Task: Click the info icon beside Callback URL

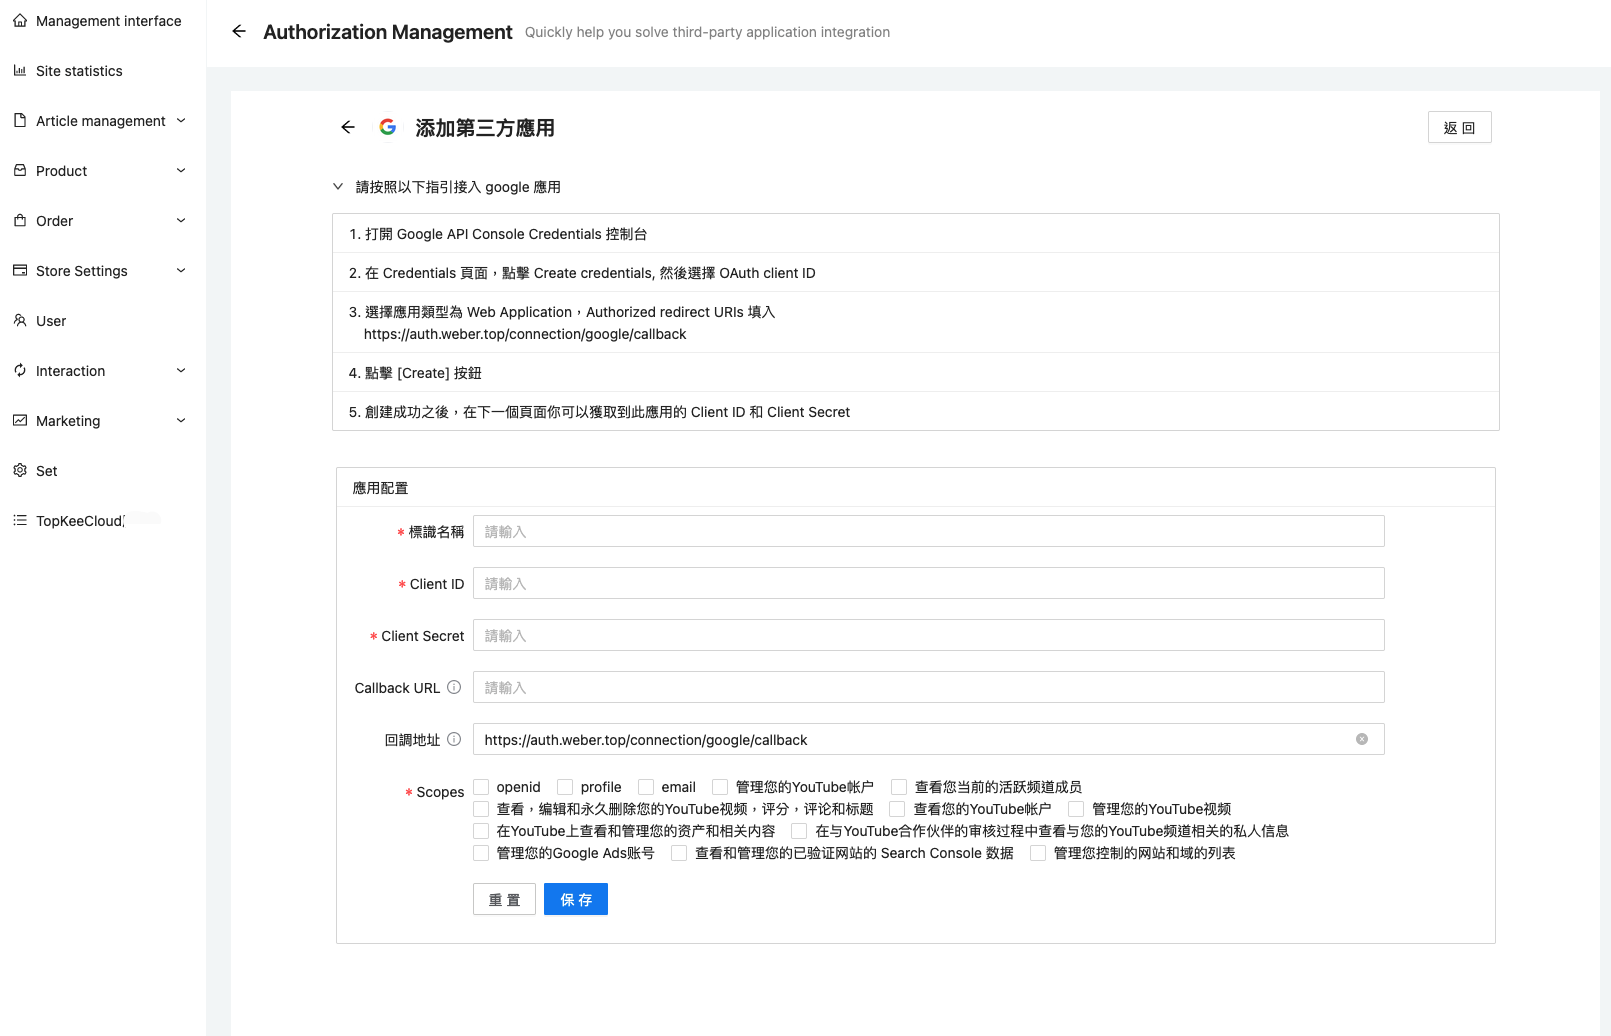Action: [454, 687]
